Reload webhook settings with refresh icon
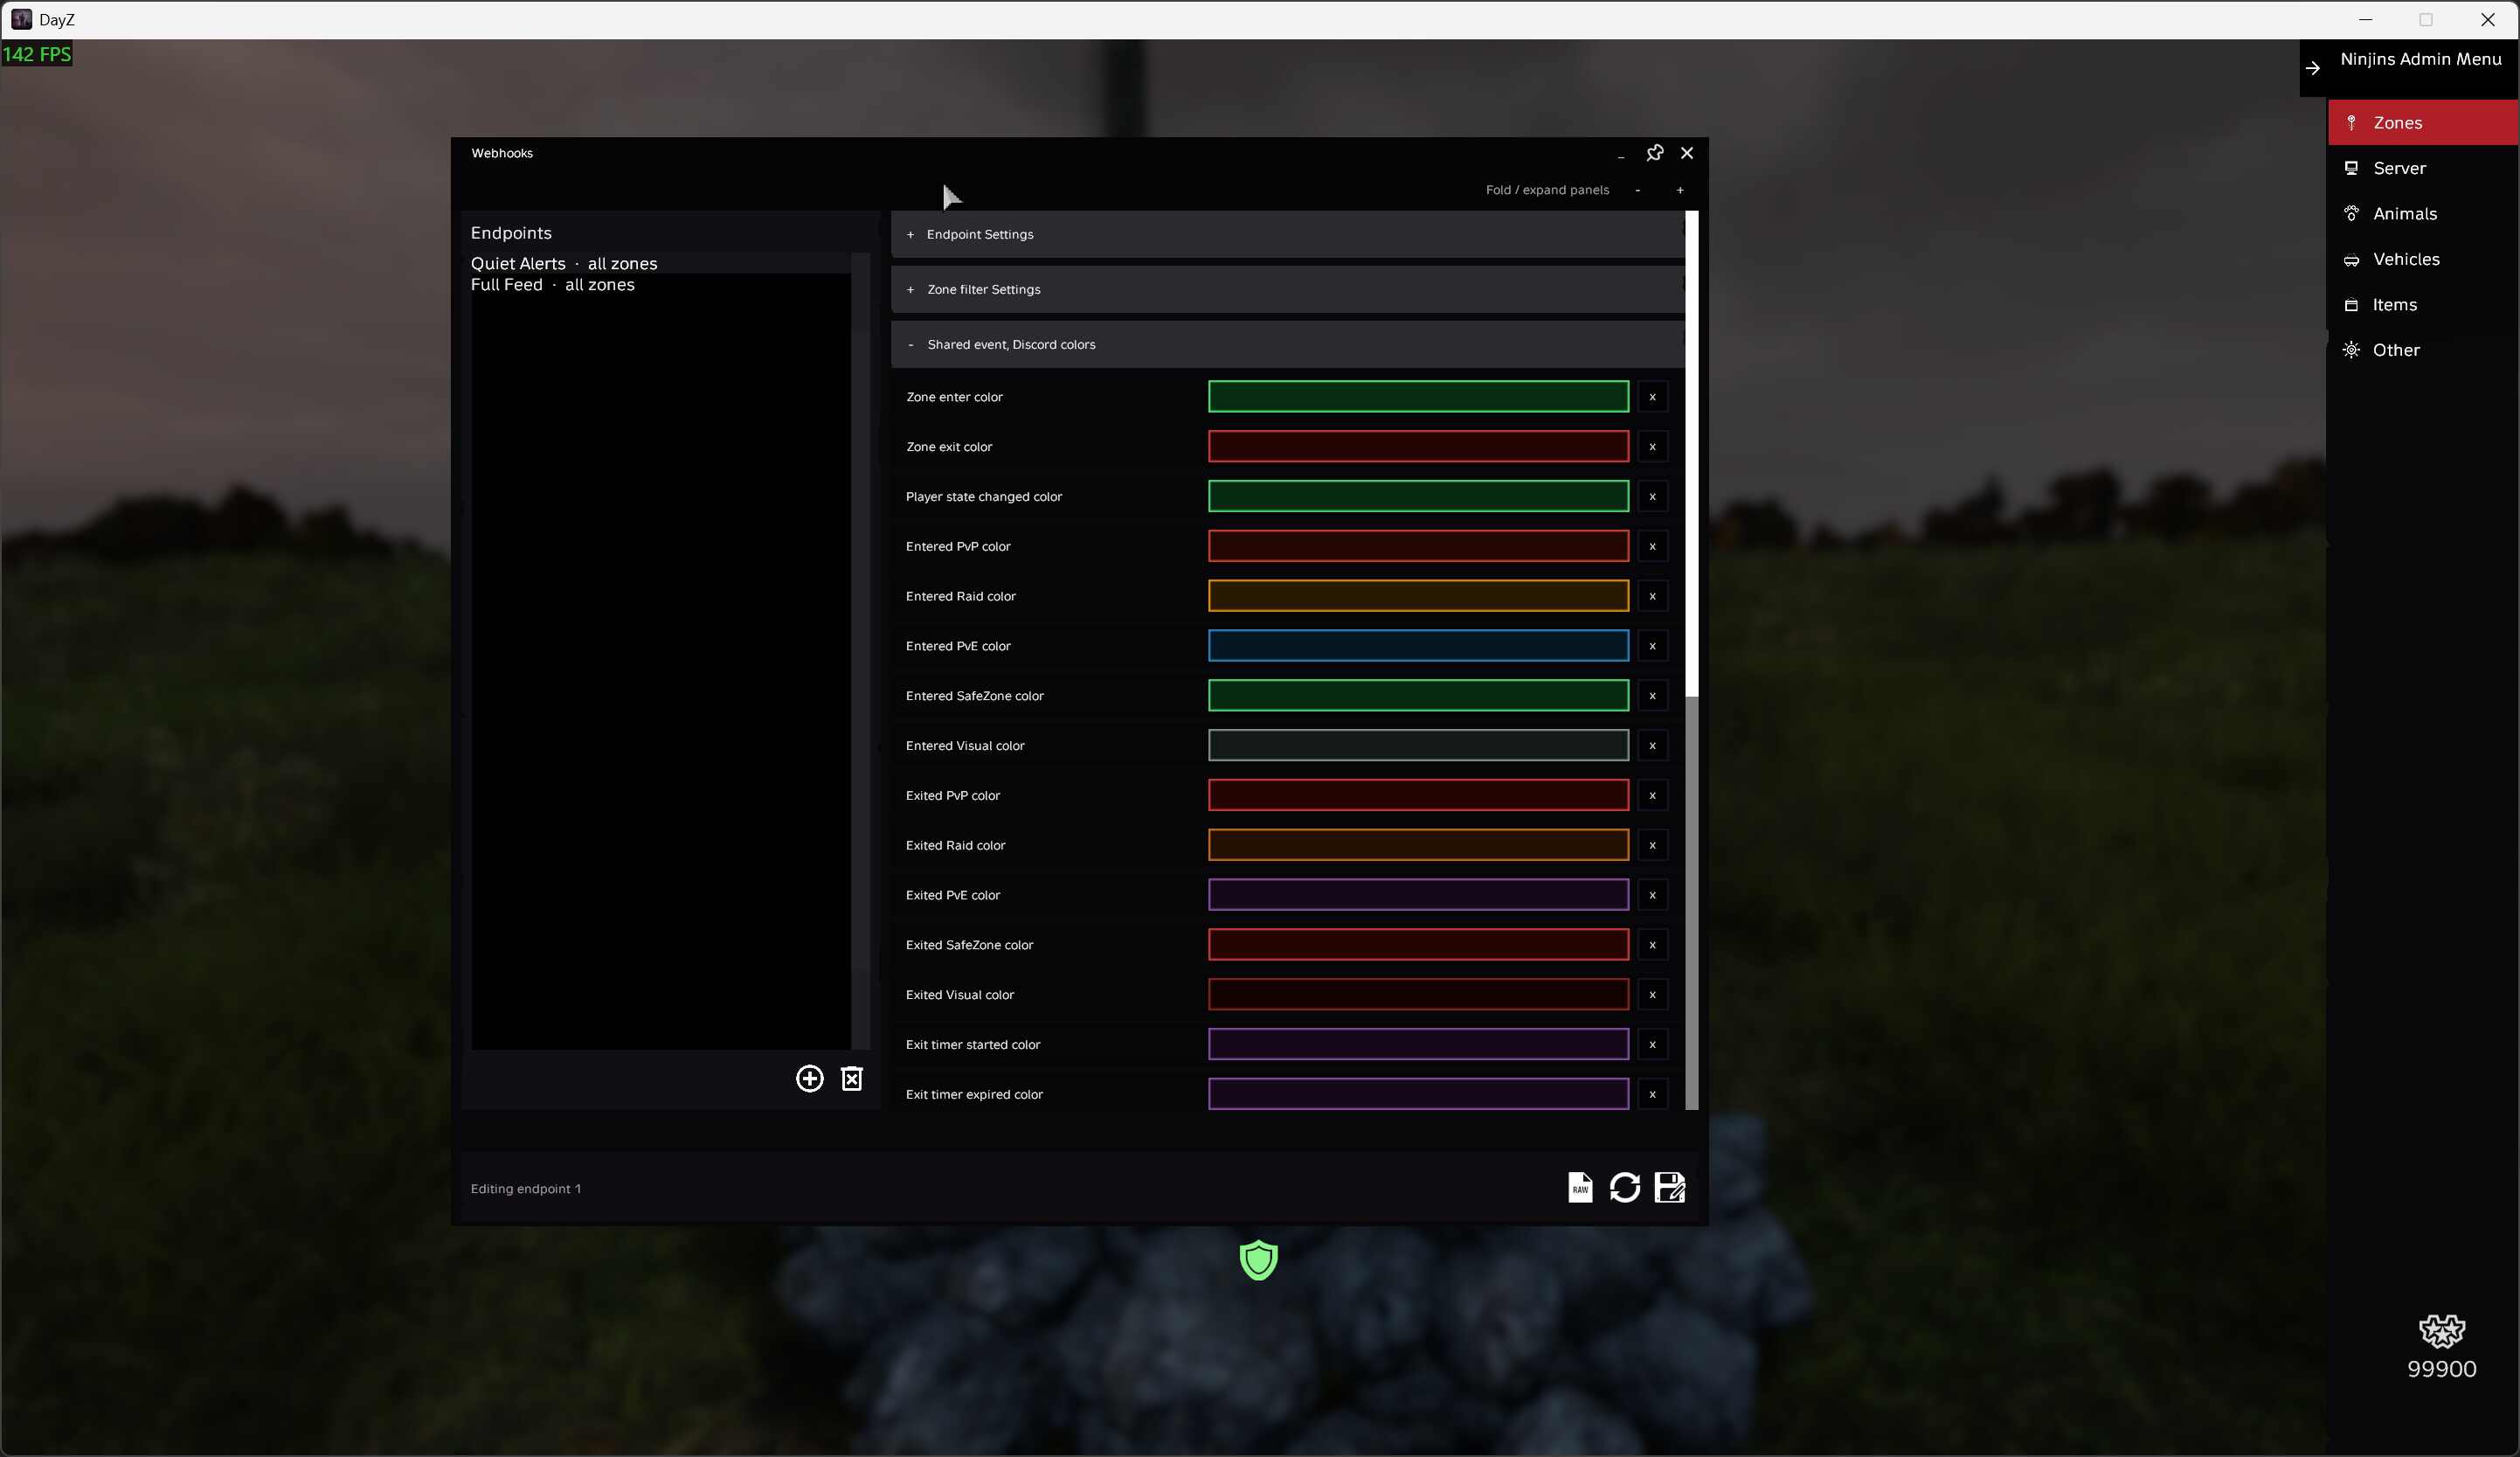Image resolution: width=2520 pixels, height=1457 pixels. coord(1625,1187)
